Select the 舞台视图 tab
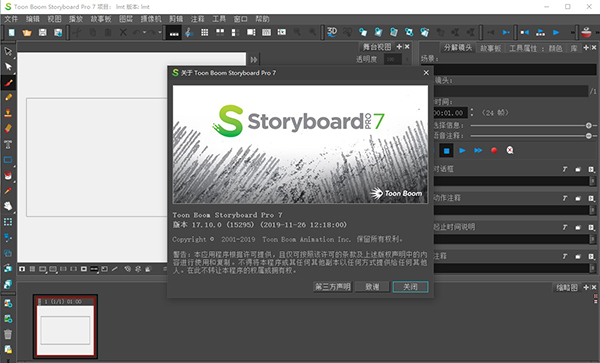Image resolution: width=600 pixels, height=363 pixels. (x=377, y=47)
